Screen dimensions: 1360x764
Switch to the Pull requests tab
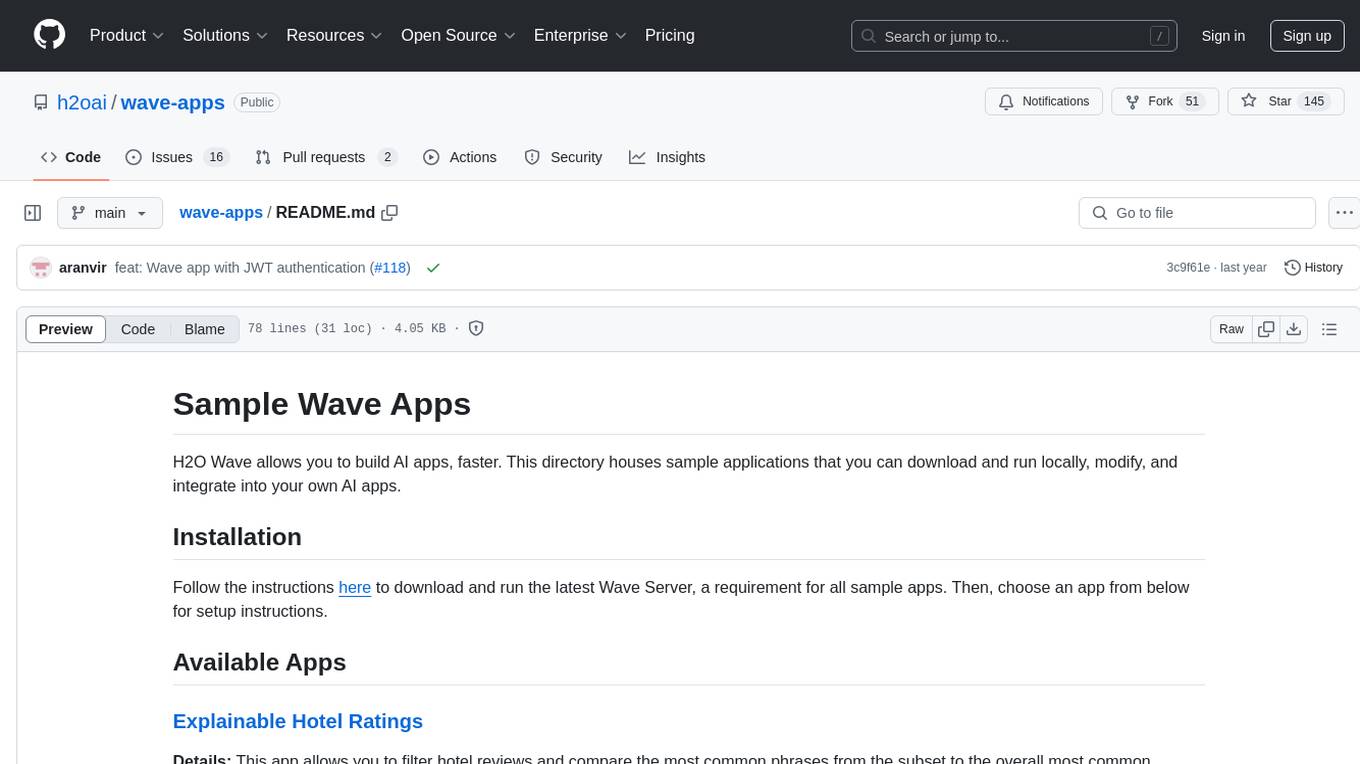pyautogui.click(x=326, y=157)
